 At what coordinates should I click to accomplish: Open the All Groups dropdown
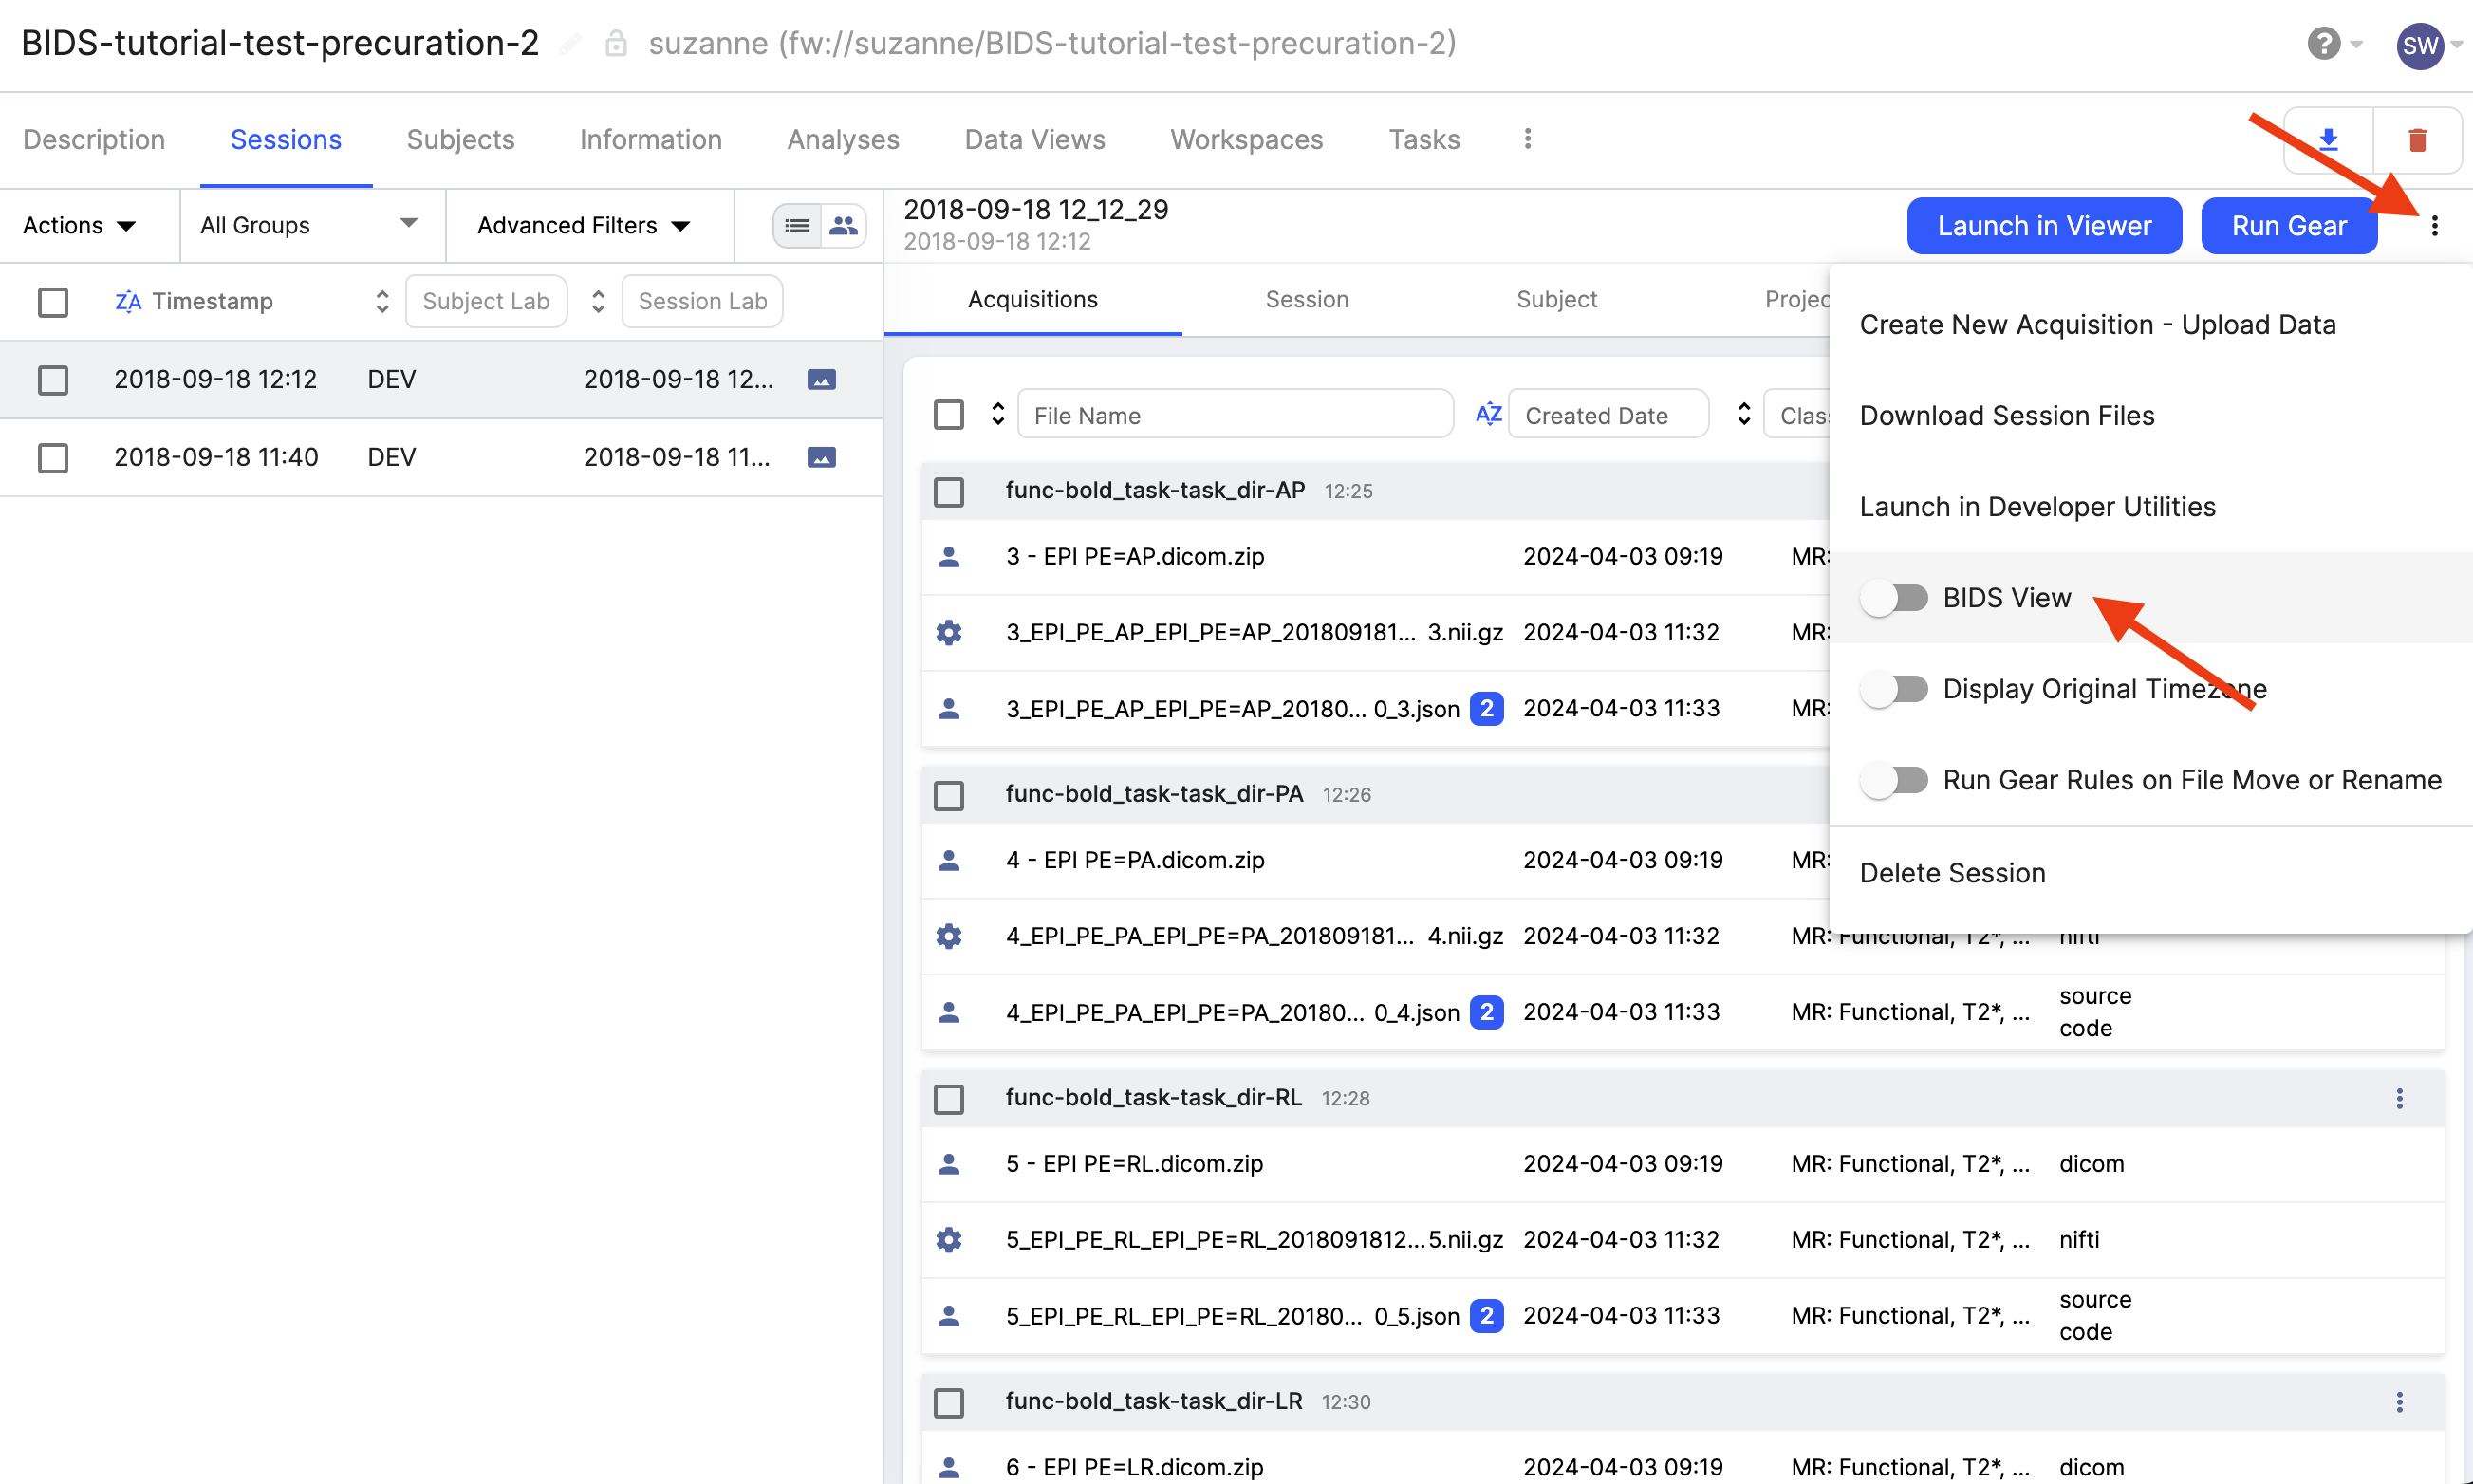[310, 226]
